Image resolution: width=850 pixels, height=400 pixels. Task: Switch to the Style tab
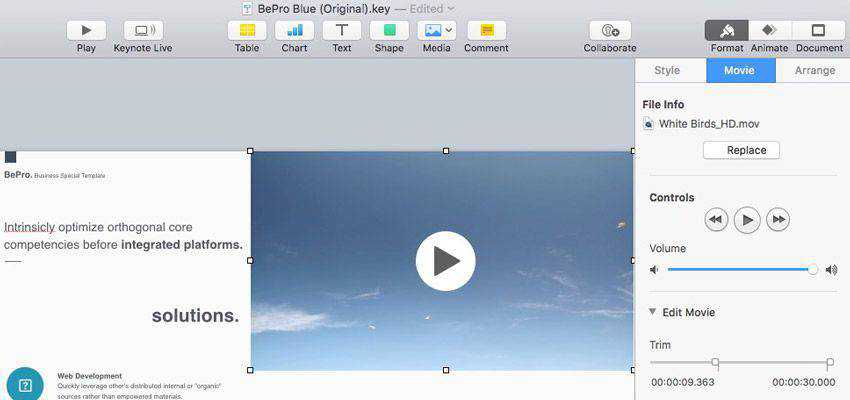pyautogui.click(x=667, y=71)
